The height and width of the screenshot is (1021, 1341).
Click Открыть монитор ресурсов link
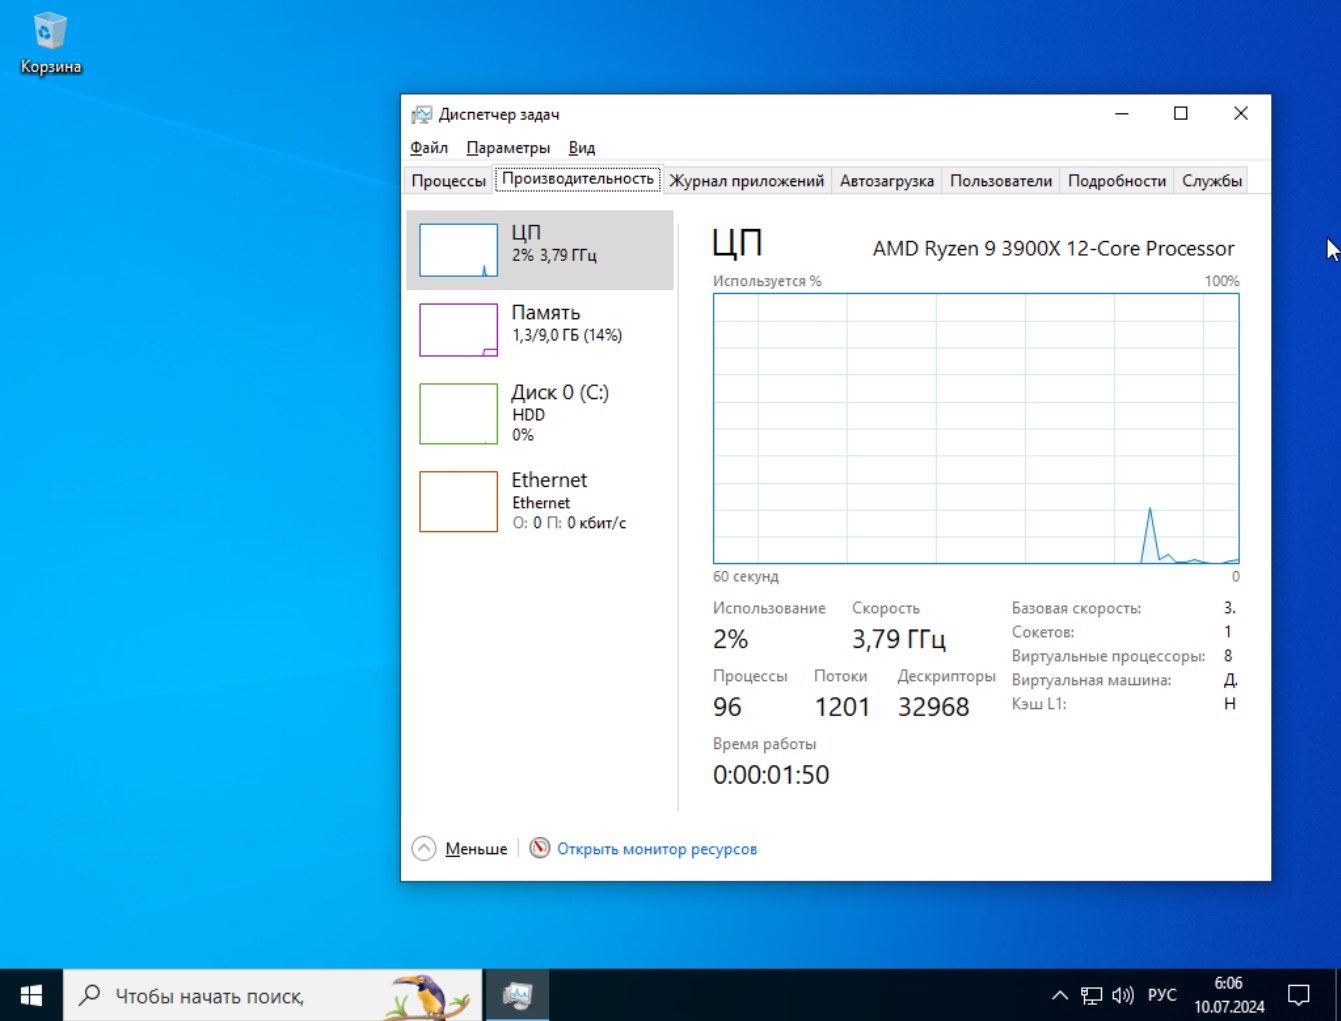point(657,849)
